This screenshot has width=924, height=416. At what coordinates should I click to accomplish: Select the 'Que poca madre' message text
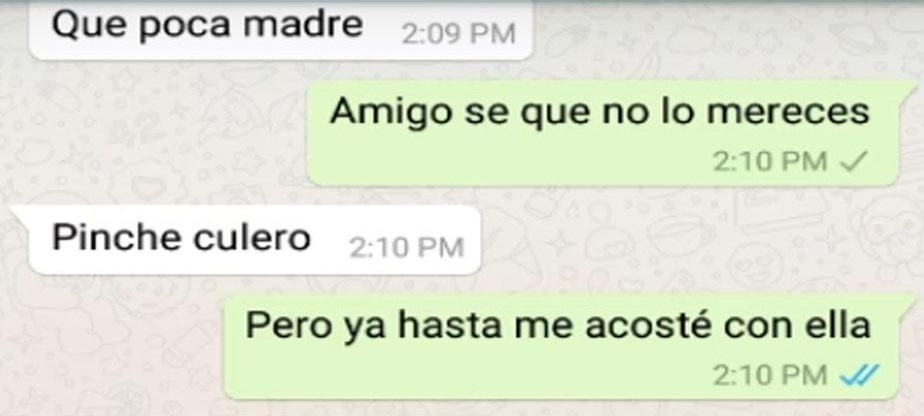coord(207,26)
